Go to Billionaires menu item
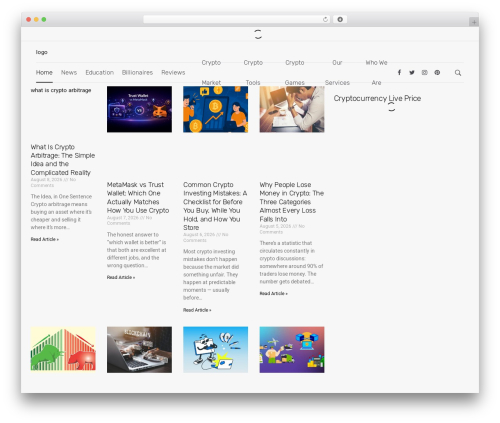Screen dimensions: 500x423 [137, 72]
